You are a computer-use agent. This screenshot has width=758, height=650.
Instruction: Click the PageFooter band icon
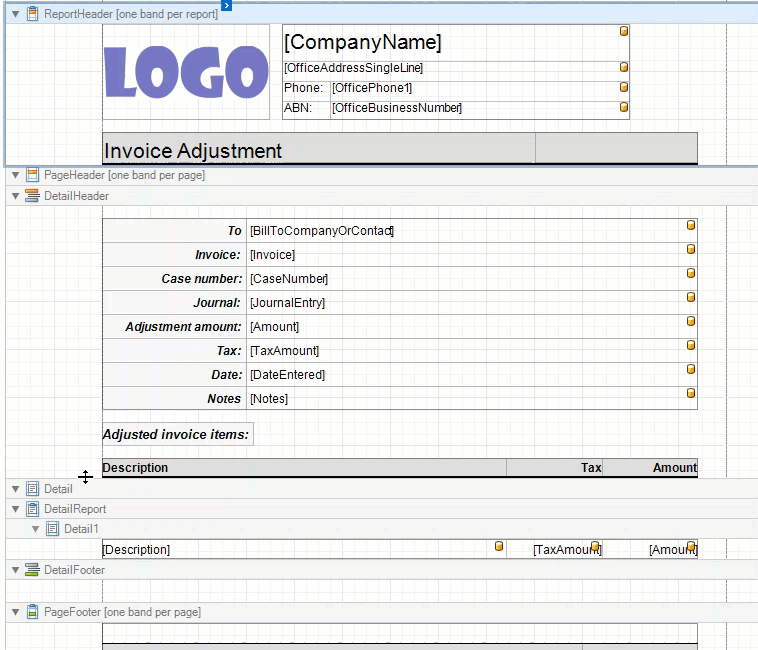pos(32,611)
